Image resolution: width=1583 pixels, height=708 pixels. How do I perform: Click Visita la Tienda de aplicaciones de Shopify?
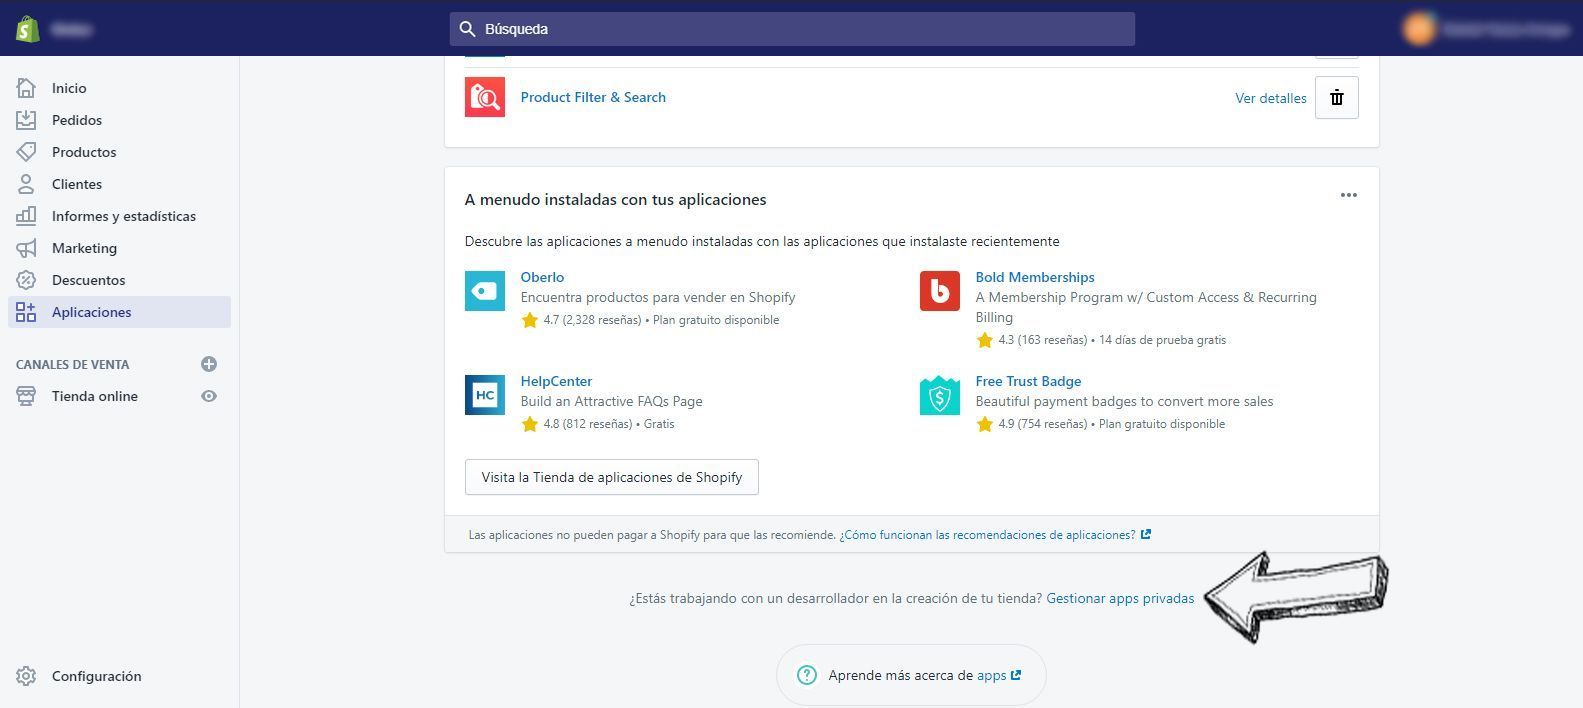point(612,477)
